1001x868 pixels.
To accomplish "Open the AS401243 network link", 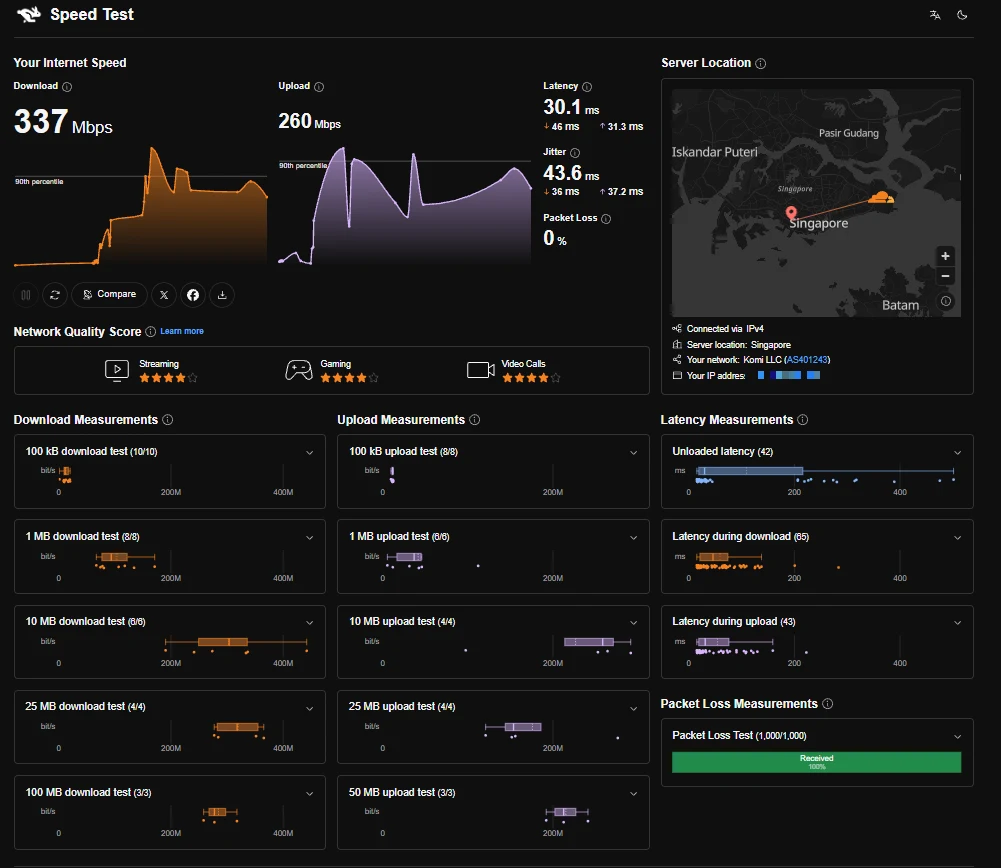I will tap(807, 360).
